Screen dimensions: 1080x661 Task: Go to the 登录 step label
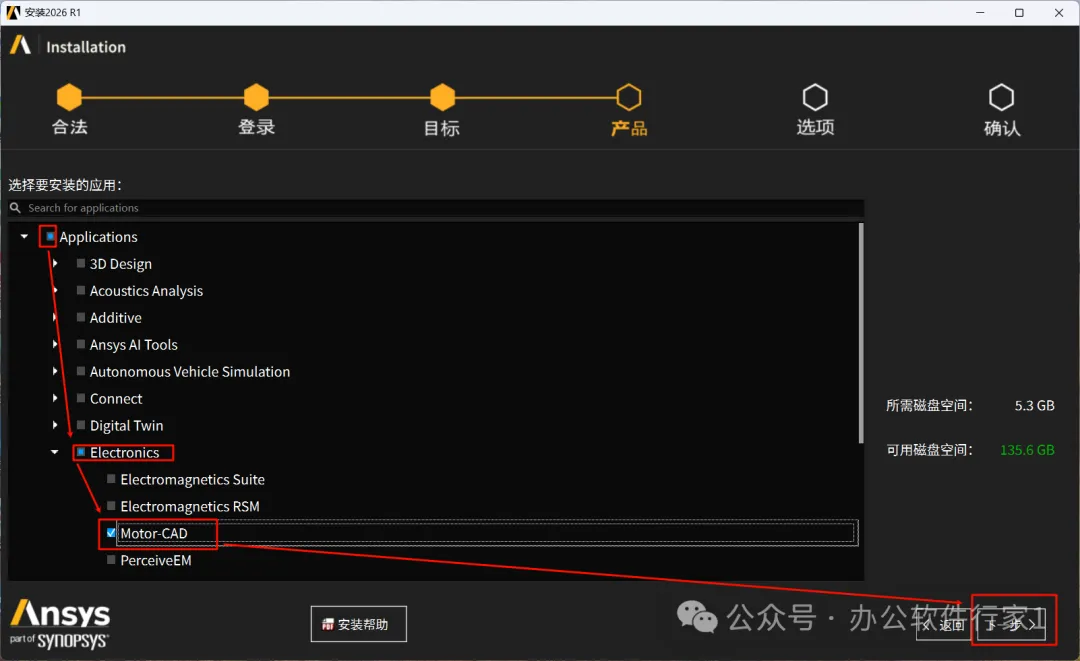click(256, 127)
